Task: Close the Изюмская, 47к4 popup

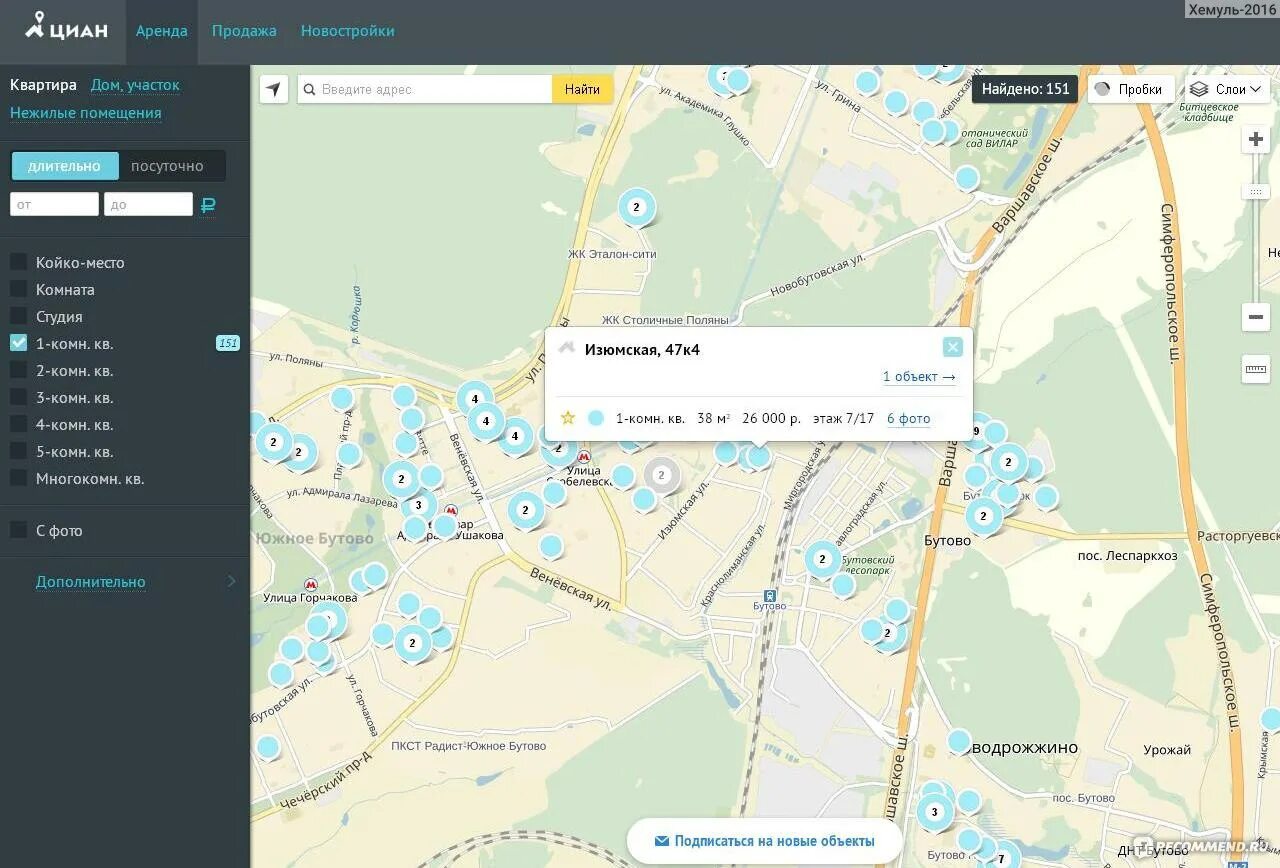Action: [953, 347]
